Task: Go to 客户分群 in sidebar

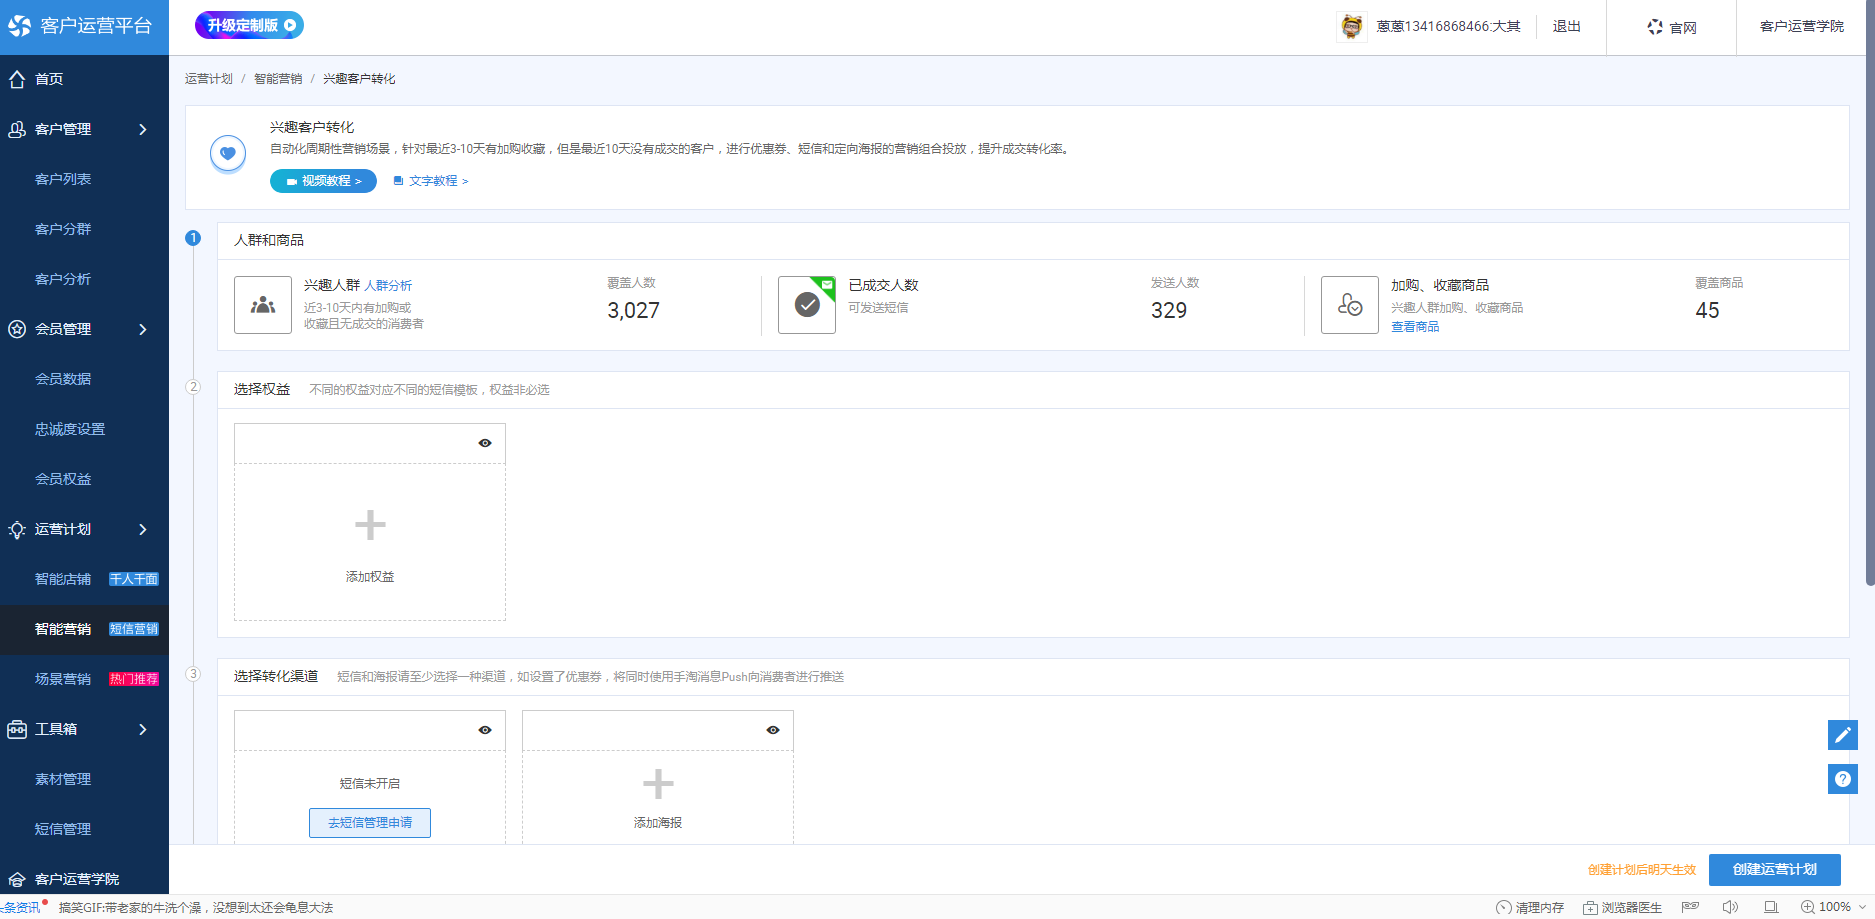Action: pyautogui.click(x=63, y=229)
